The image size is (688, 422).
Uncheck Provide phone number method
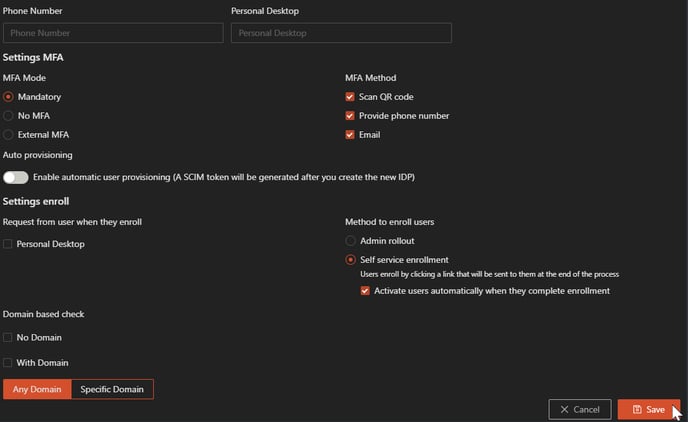350,116
